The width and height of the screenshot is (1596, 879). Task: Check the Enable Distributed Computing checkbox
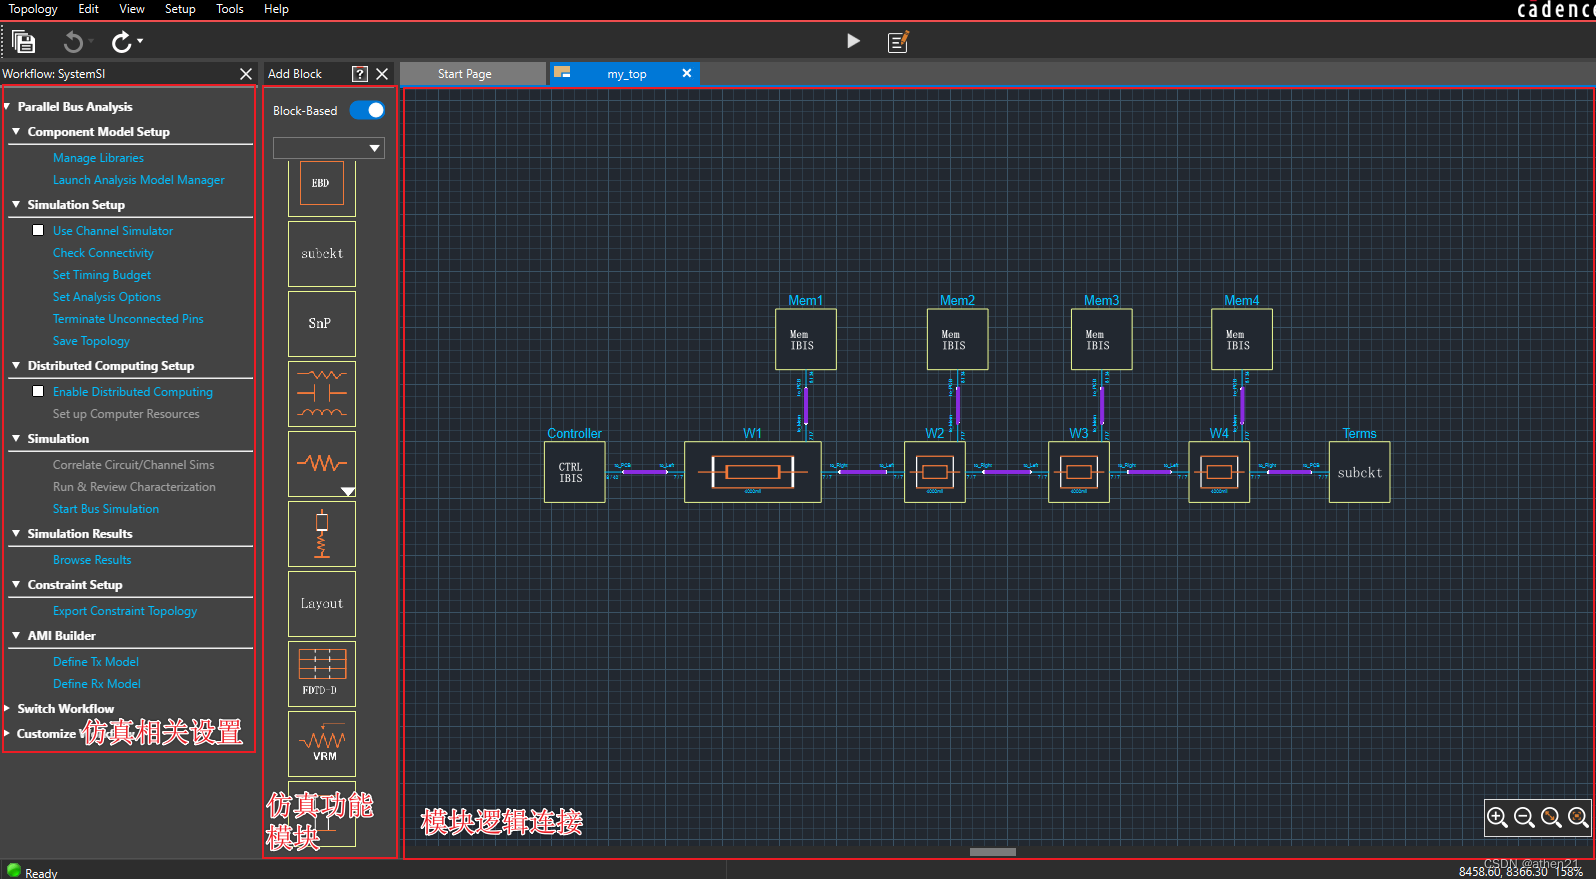(x=38, y=391)
